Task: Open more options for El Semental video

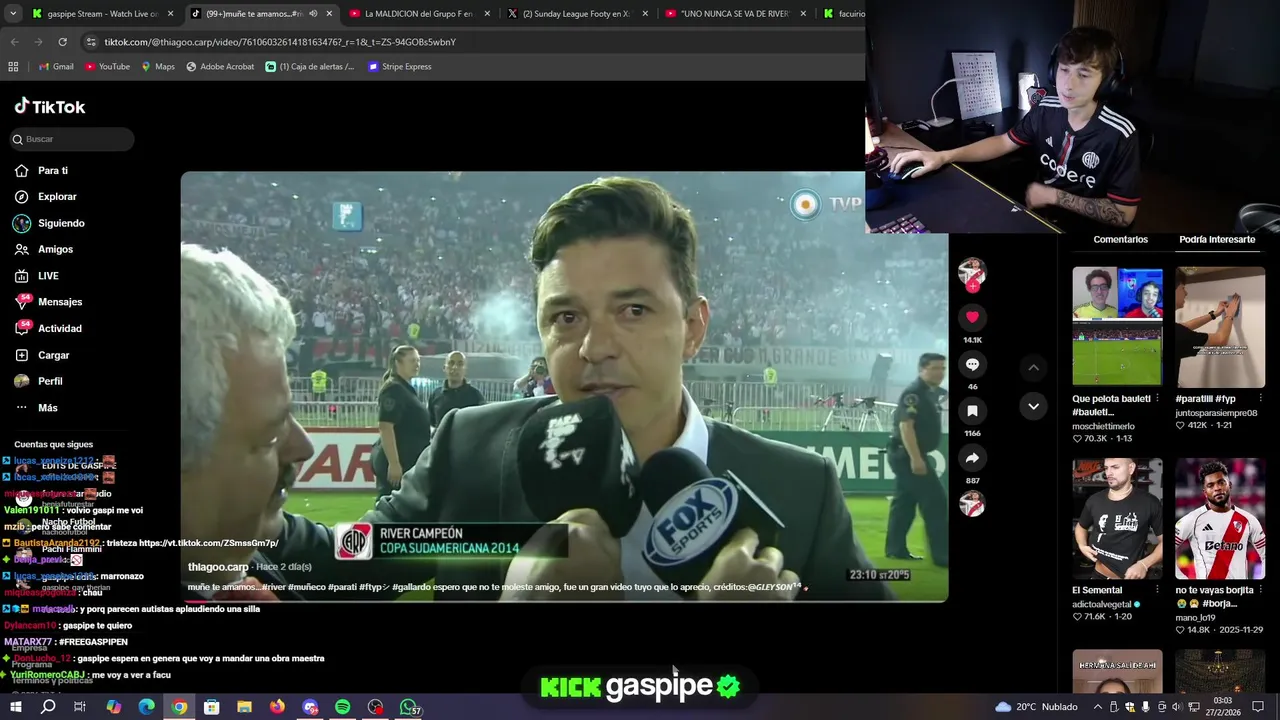Action: [x=1159, y=590]
